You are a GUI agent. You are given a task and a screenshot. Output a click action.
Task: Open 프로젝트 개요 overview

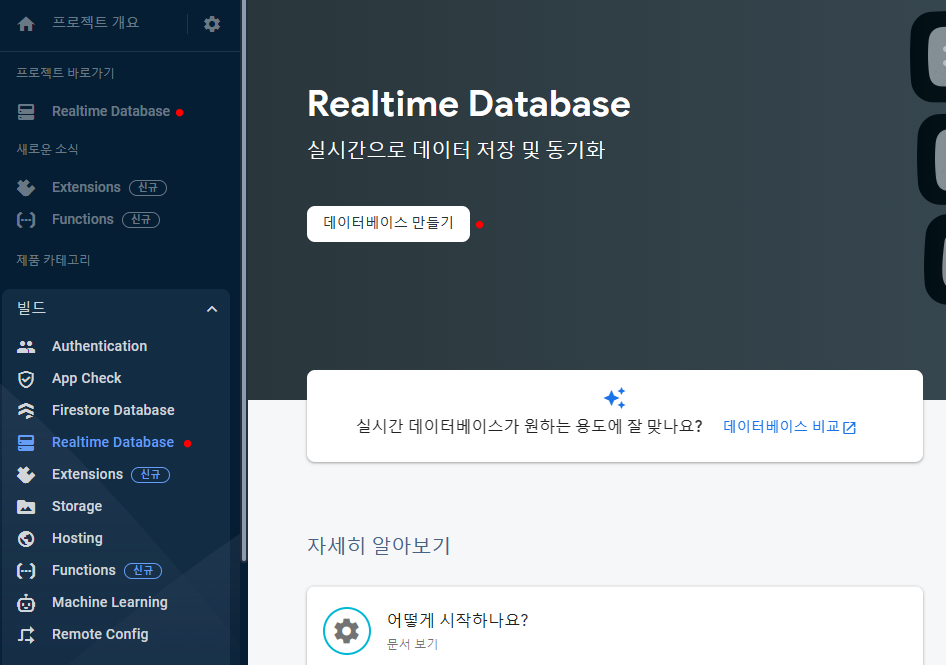(95, 22)
